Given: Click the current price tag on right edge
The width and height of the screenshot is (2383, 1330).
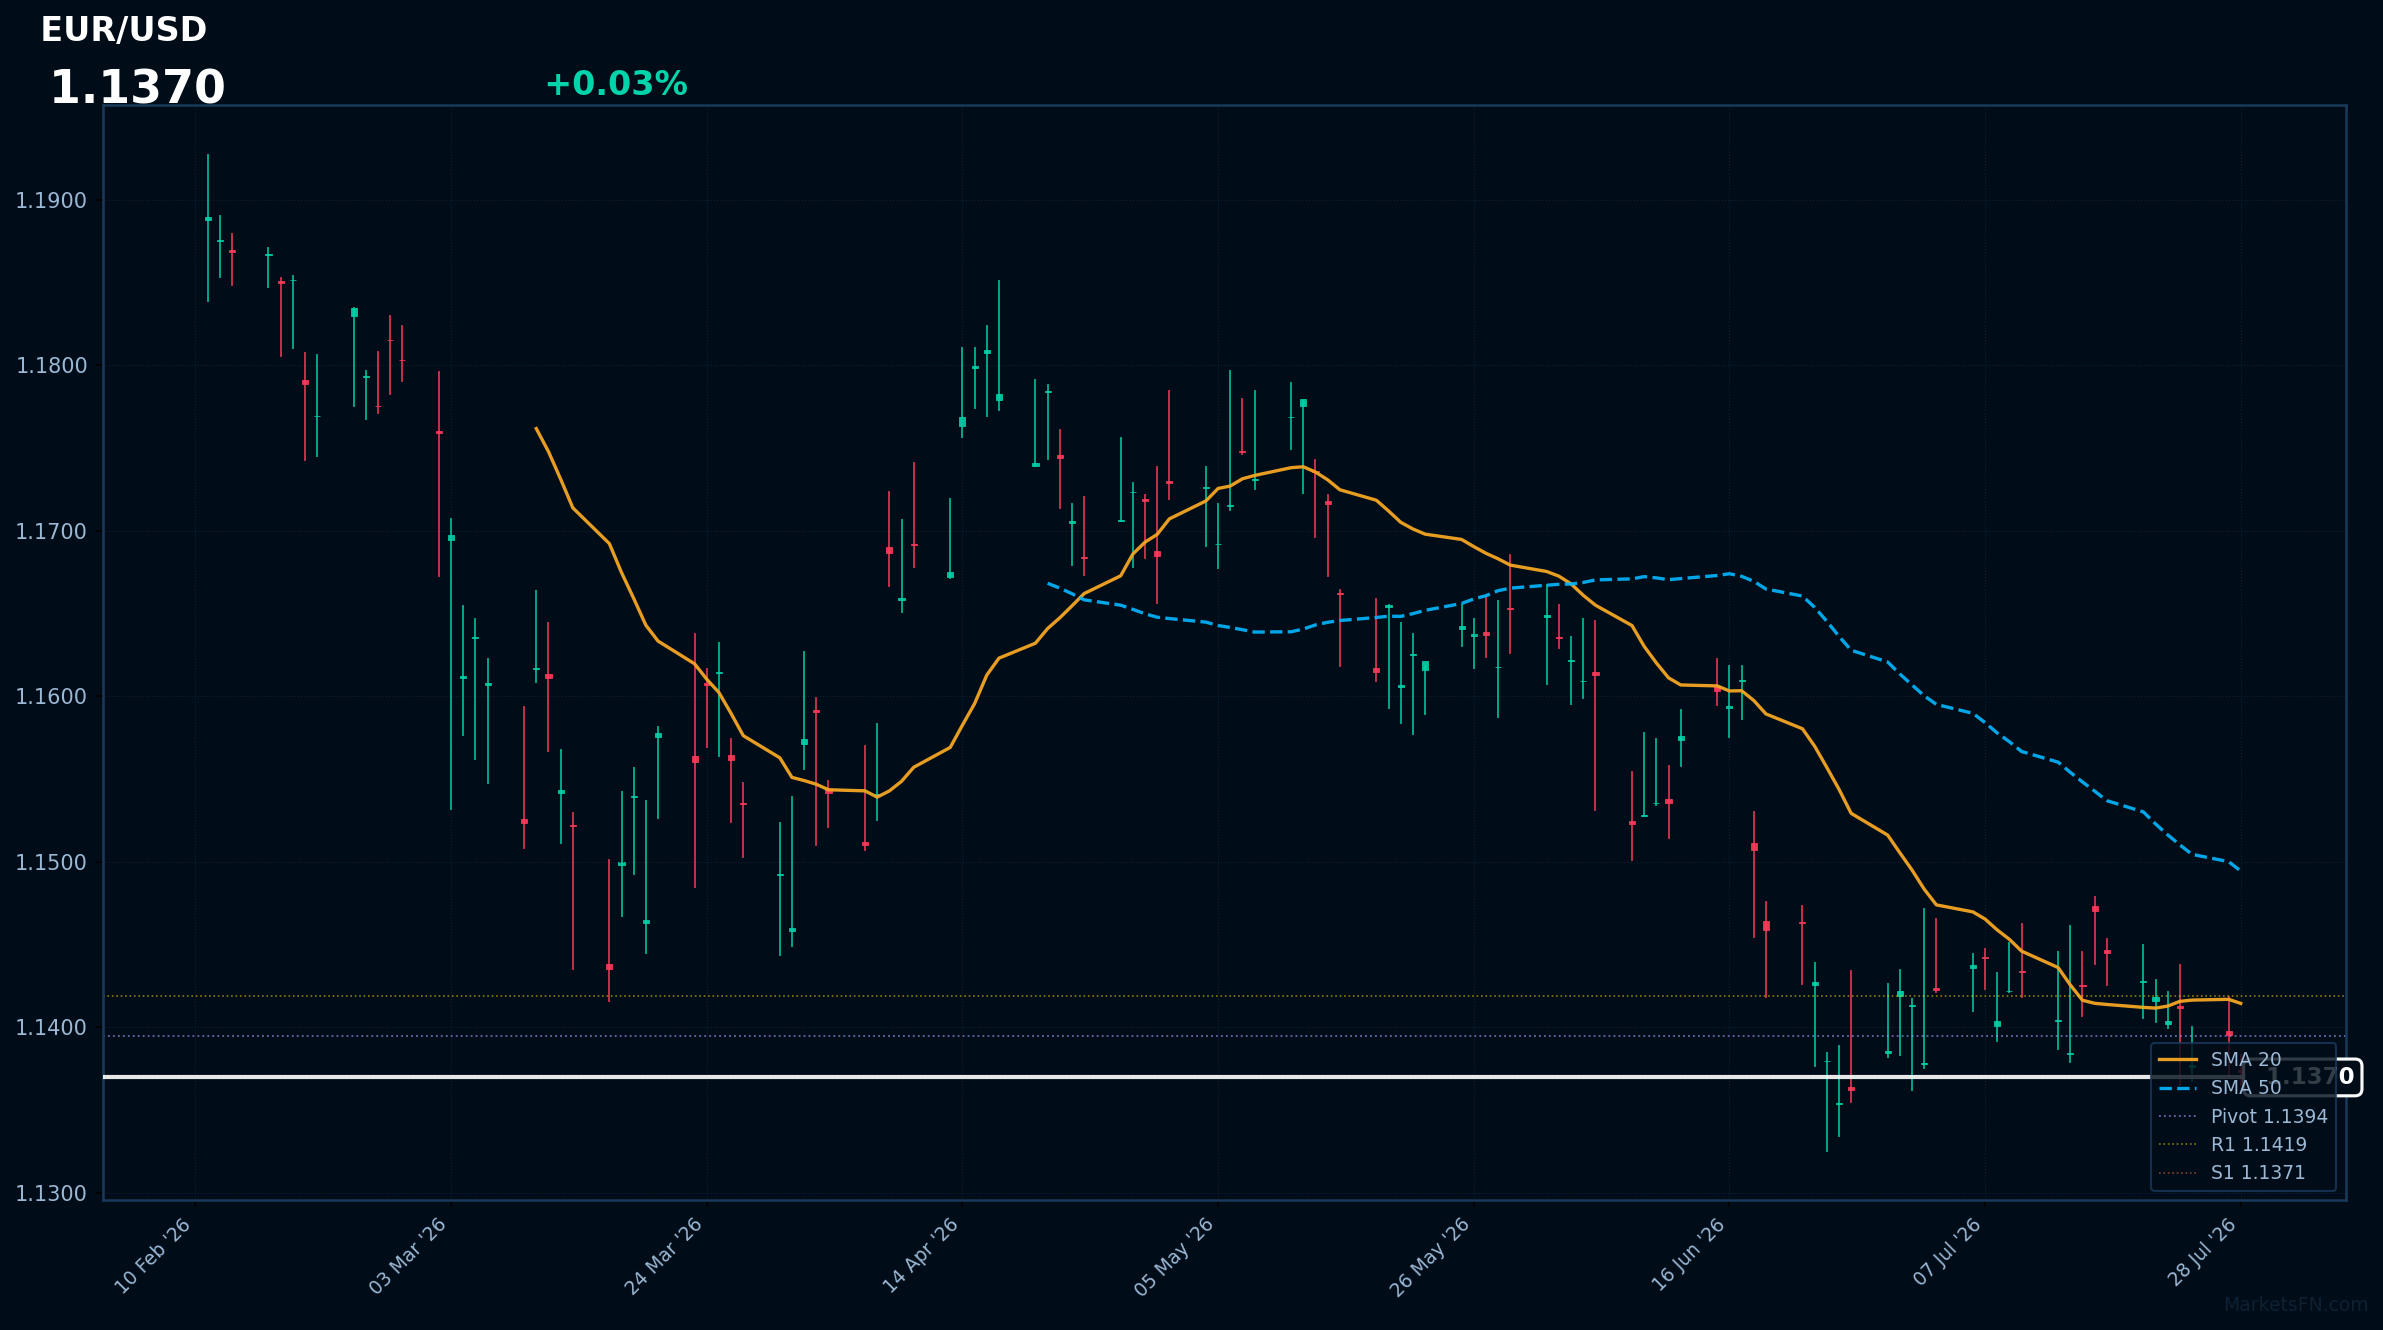Looking at the screenshot, I should [2303, 1077].
